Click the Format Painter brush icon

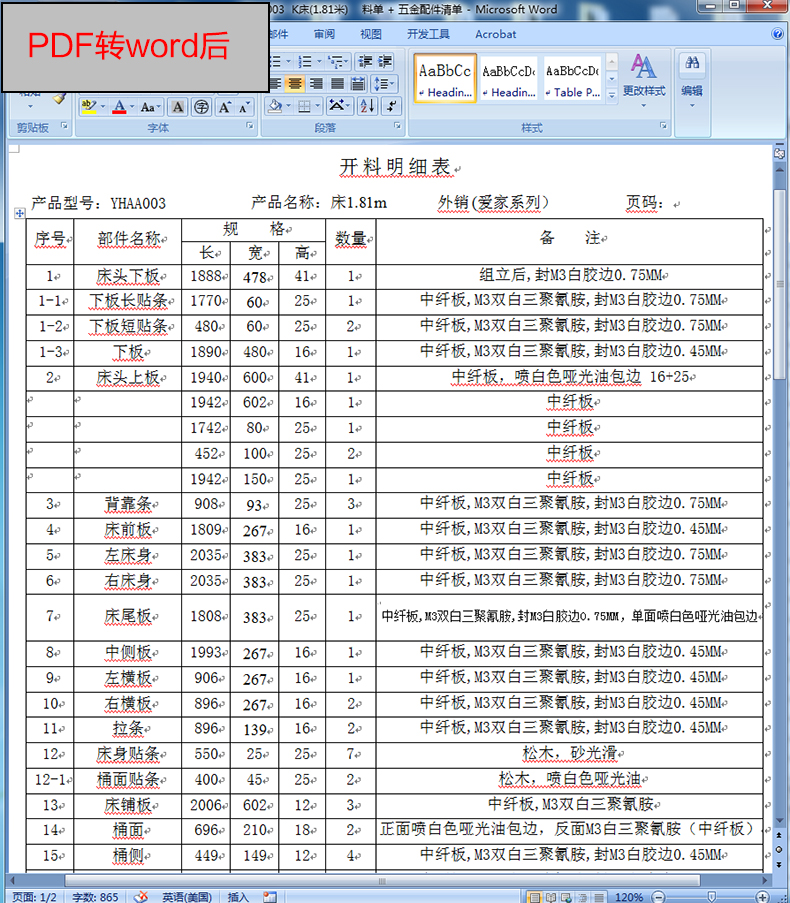click(59, 99)
